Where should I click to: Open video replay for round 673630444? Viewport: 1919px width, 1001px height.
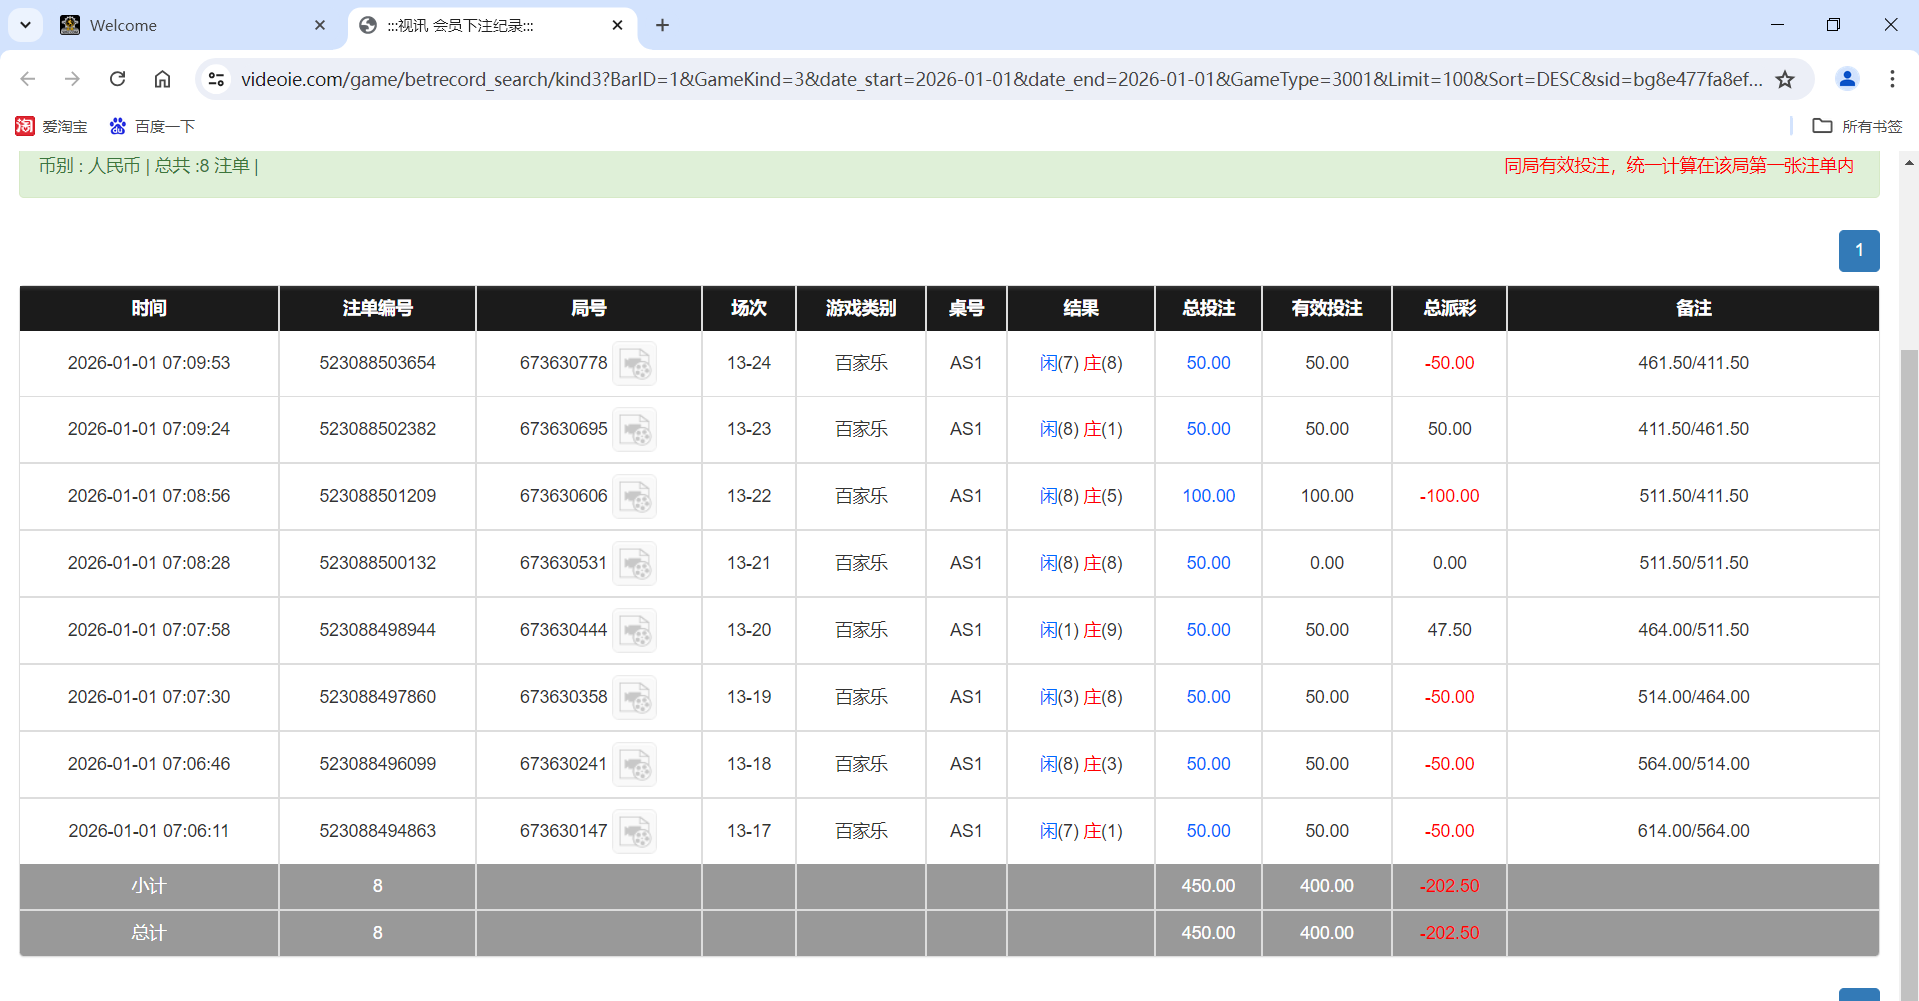(634, 631)
